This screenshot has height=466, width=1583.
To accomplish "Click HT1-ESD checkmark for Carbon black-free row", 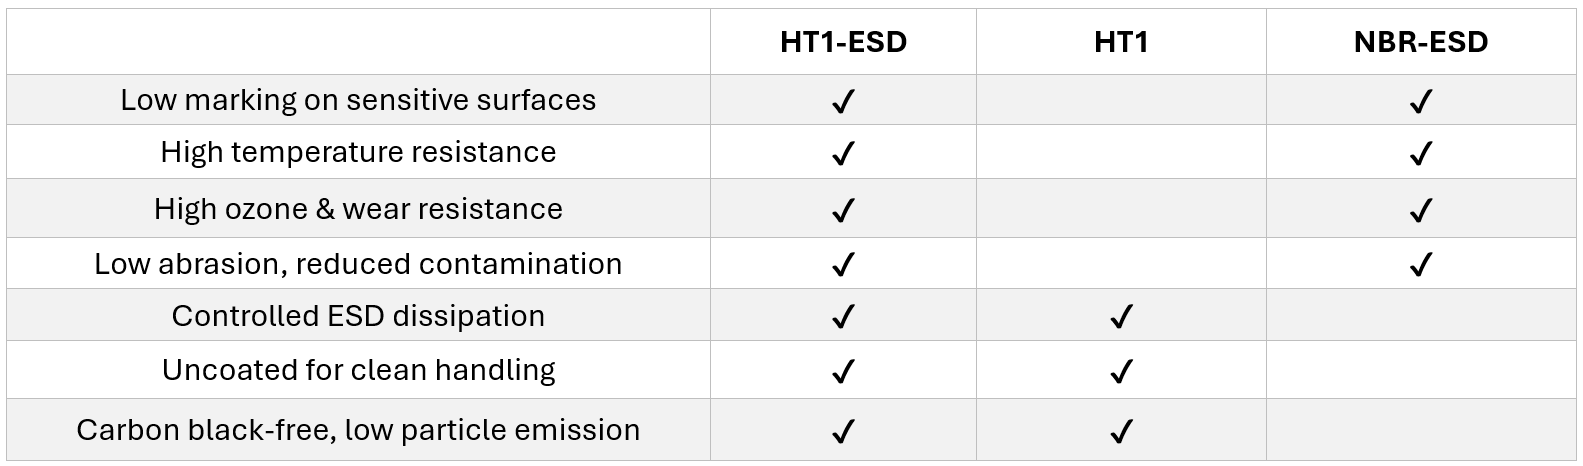I will [843, 432].
